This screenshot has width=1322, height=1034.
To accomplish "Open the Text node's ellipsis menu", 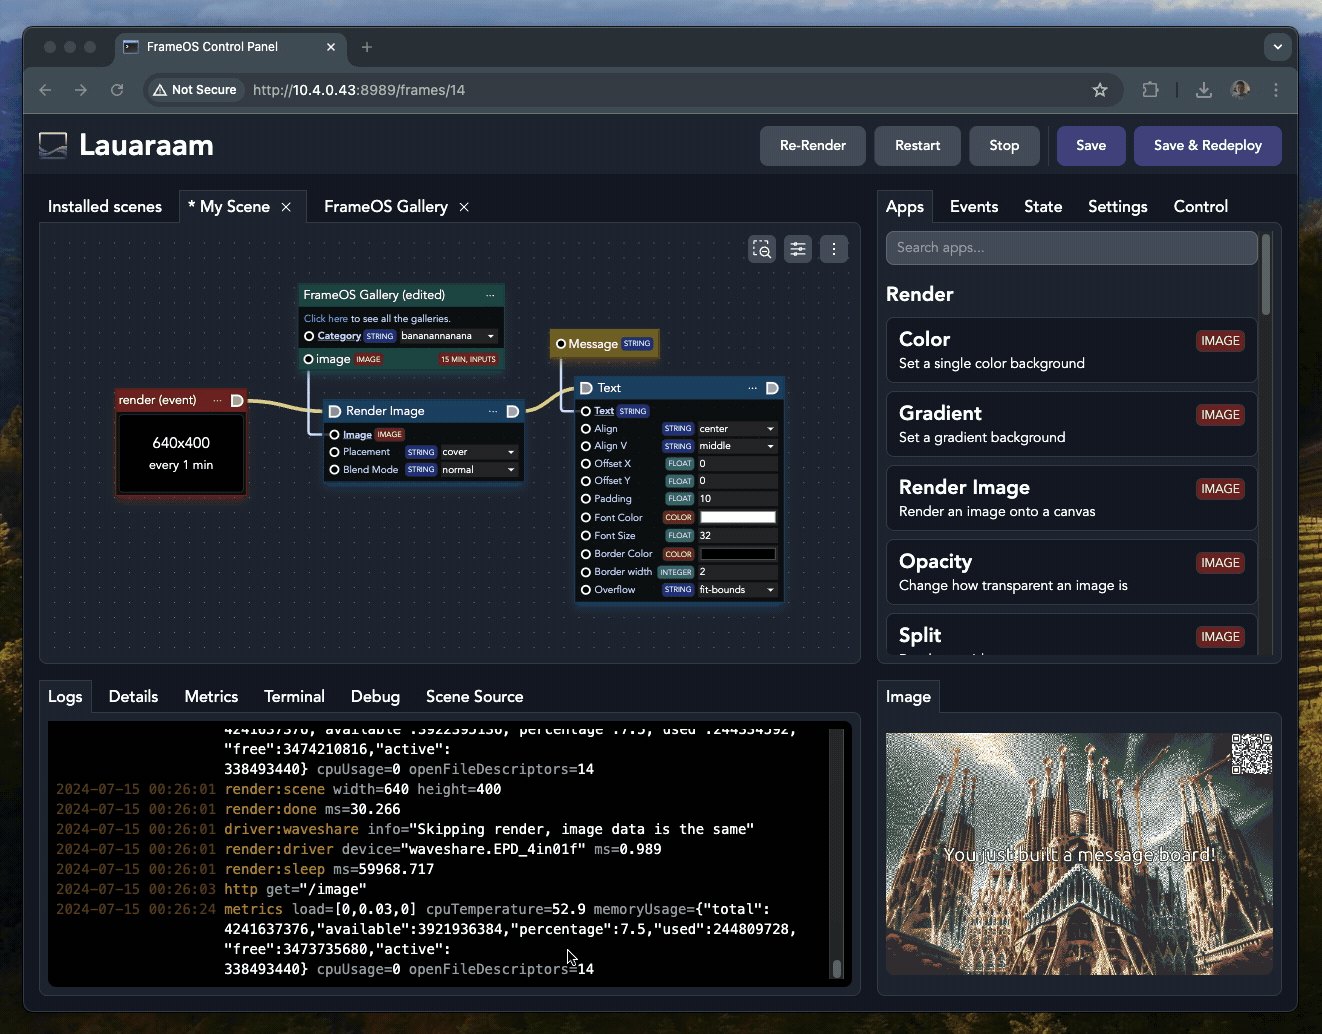I will pyautogui.click(x=752, y=388).
